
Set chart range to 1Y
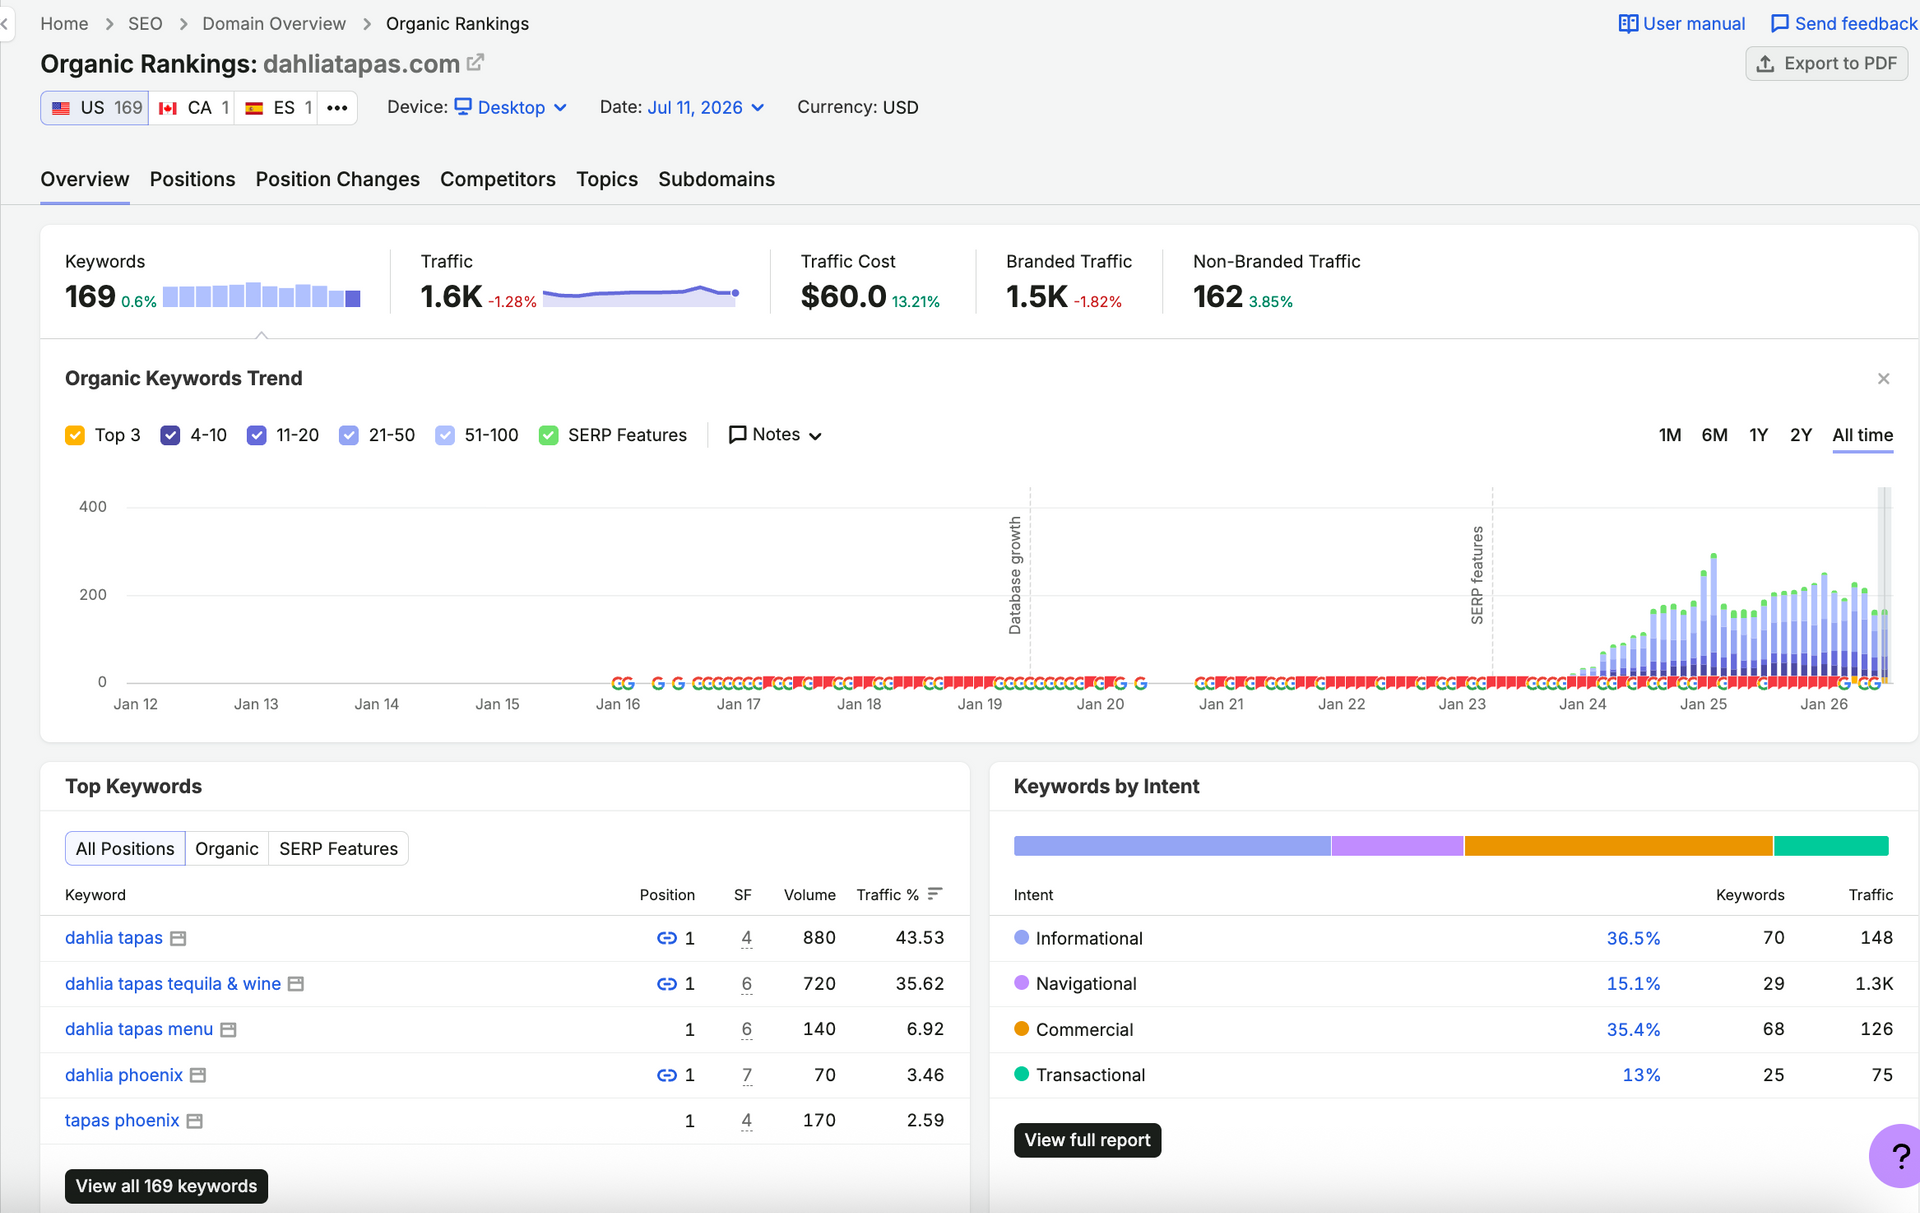(x=1759, y=435)
